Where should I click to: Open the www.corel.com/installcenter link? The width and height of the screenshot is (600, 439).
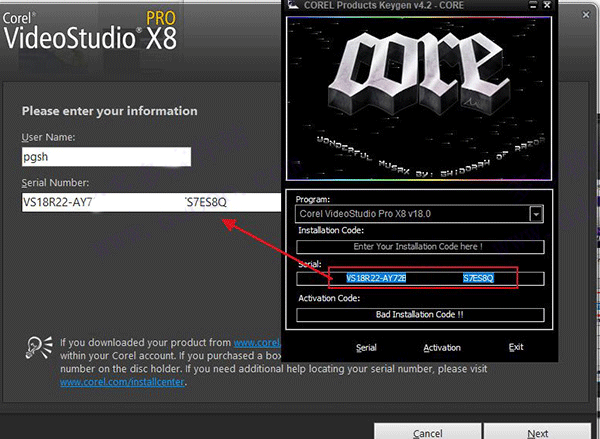(122, 382)
